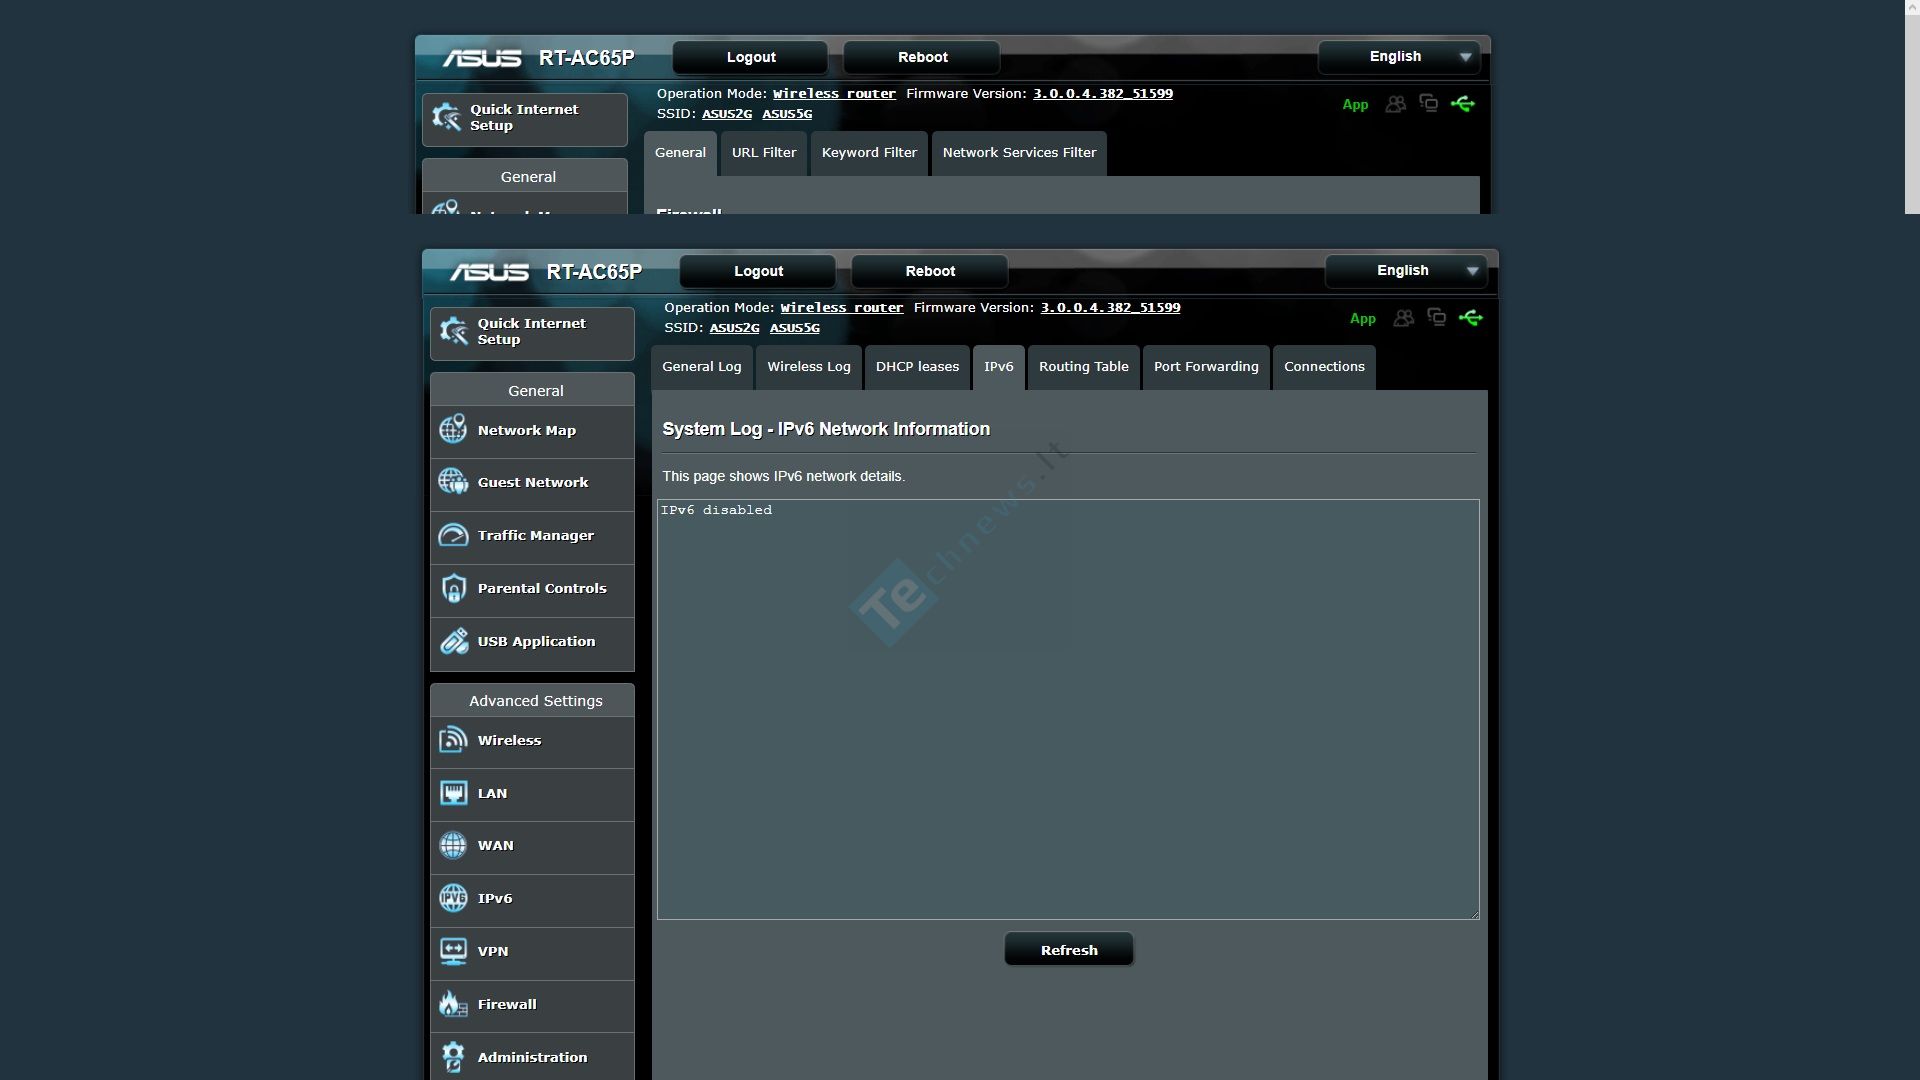Screen dimensions: 1920x1080
Task: Click Quick Internet Setup icon in upper window
Action: (446, 117)
